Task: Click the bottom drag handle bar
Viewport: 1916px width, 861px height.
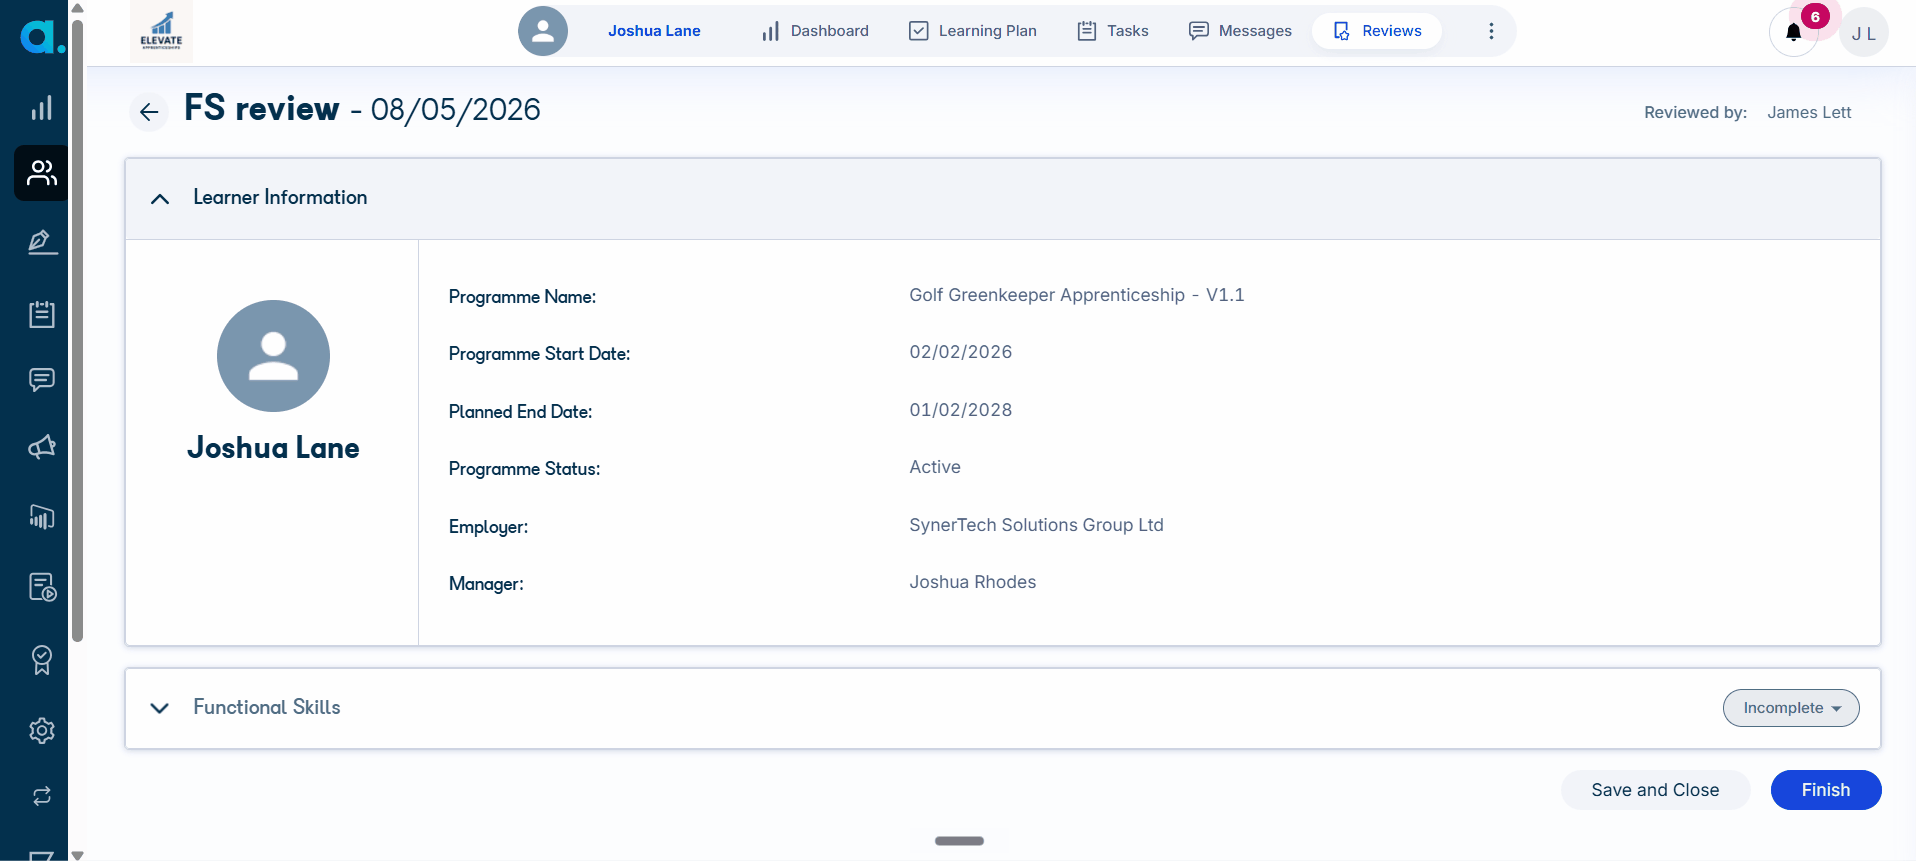Action: [x=959, y=841]
